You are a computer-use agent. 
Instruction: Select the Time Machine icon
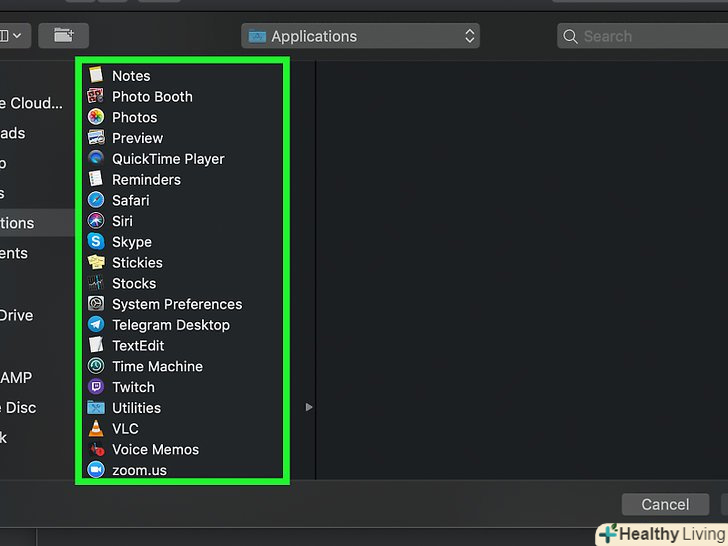pyautogui.click(x=96, y=366)
